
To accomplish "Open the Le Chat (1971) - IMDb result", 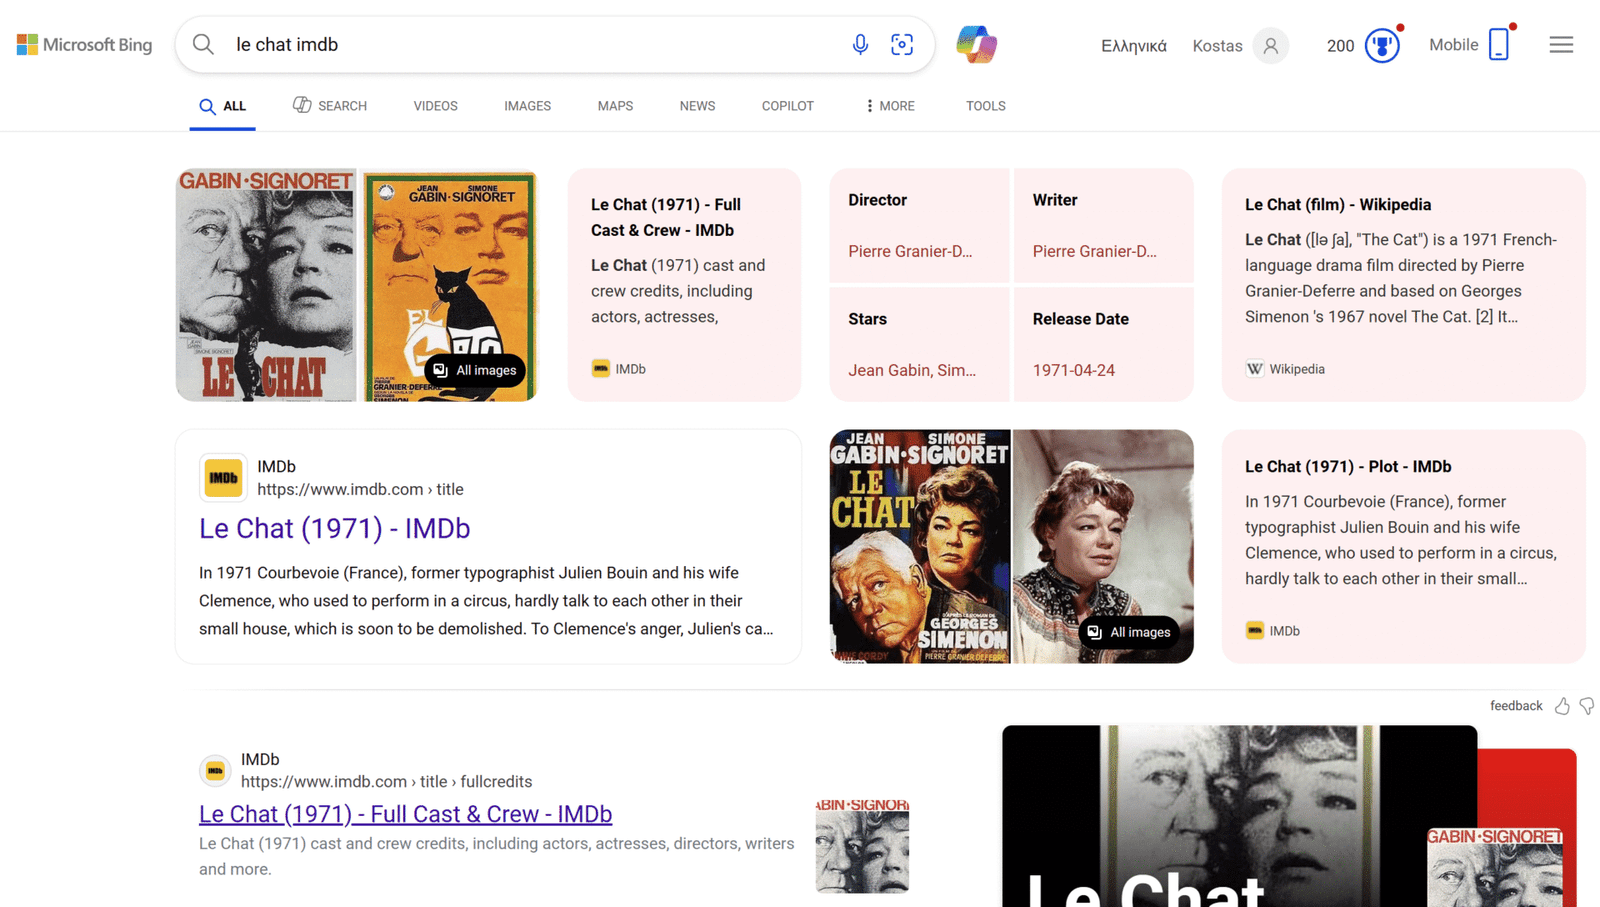I will pos(334,528).
